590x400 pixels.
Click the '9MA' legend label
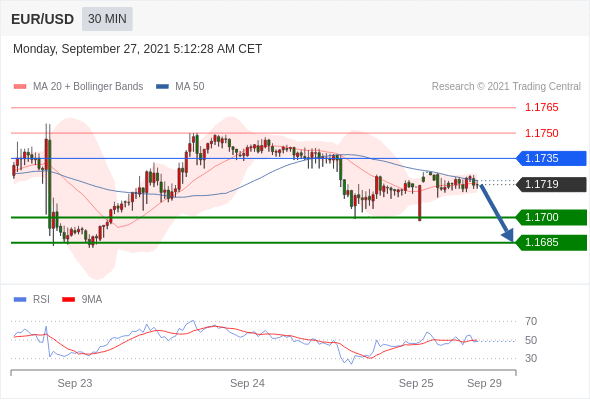coord(92,300)
